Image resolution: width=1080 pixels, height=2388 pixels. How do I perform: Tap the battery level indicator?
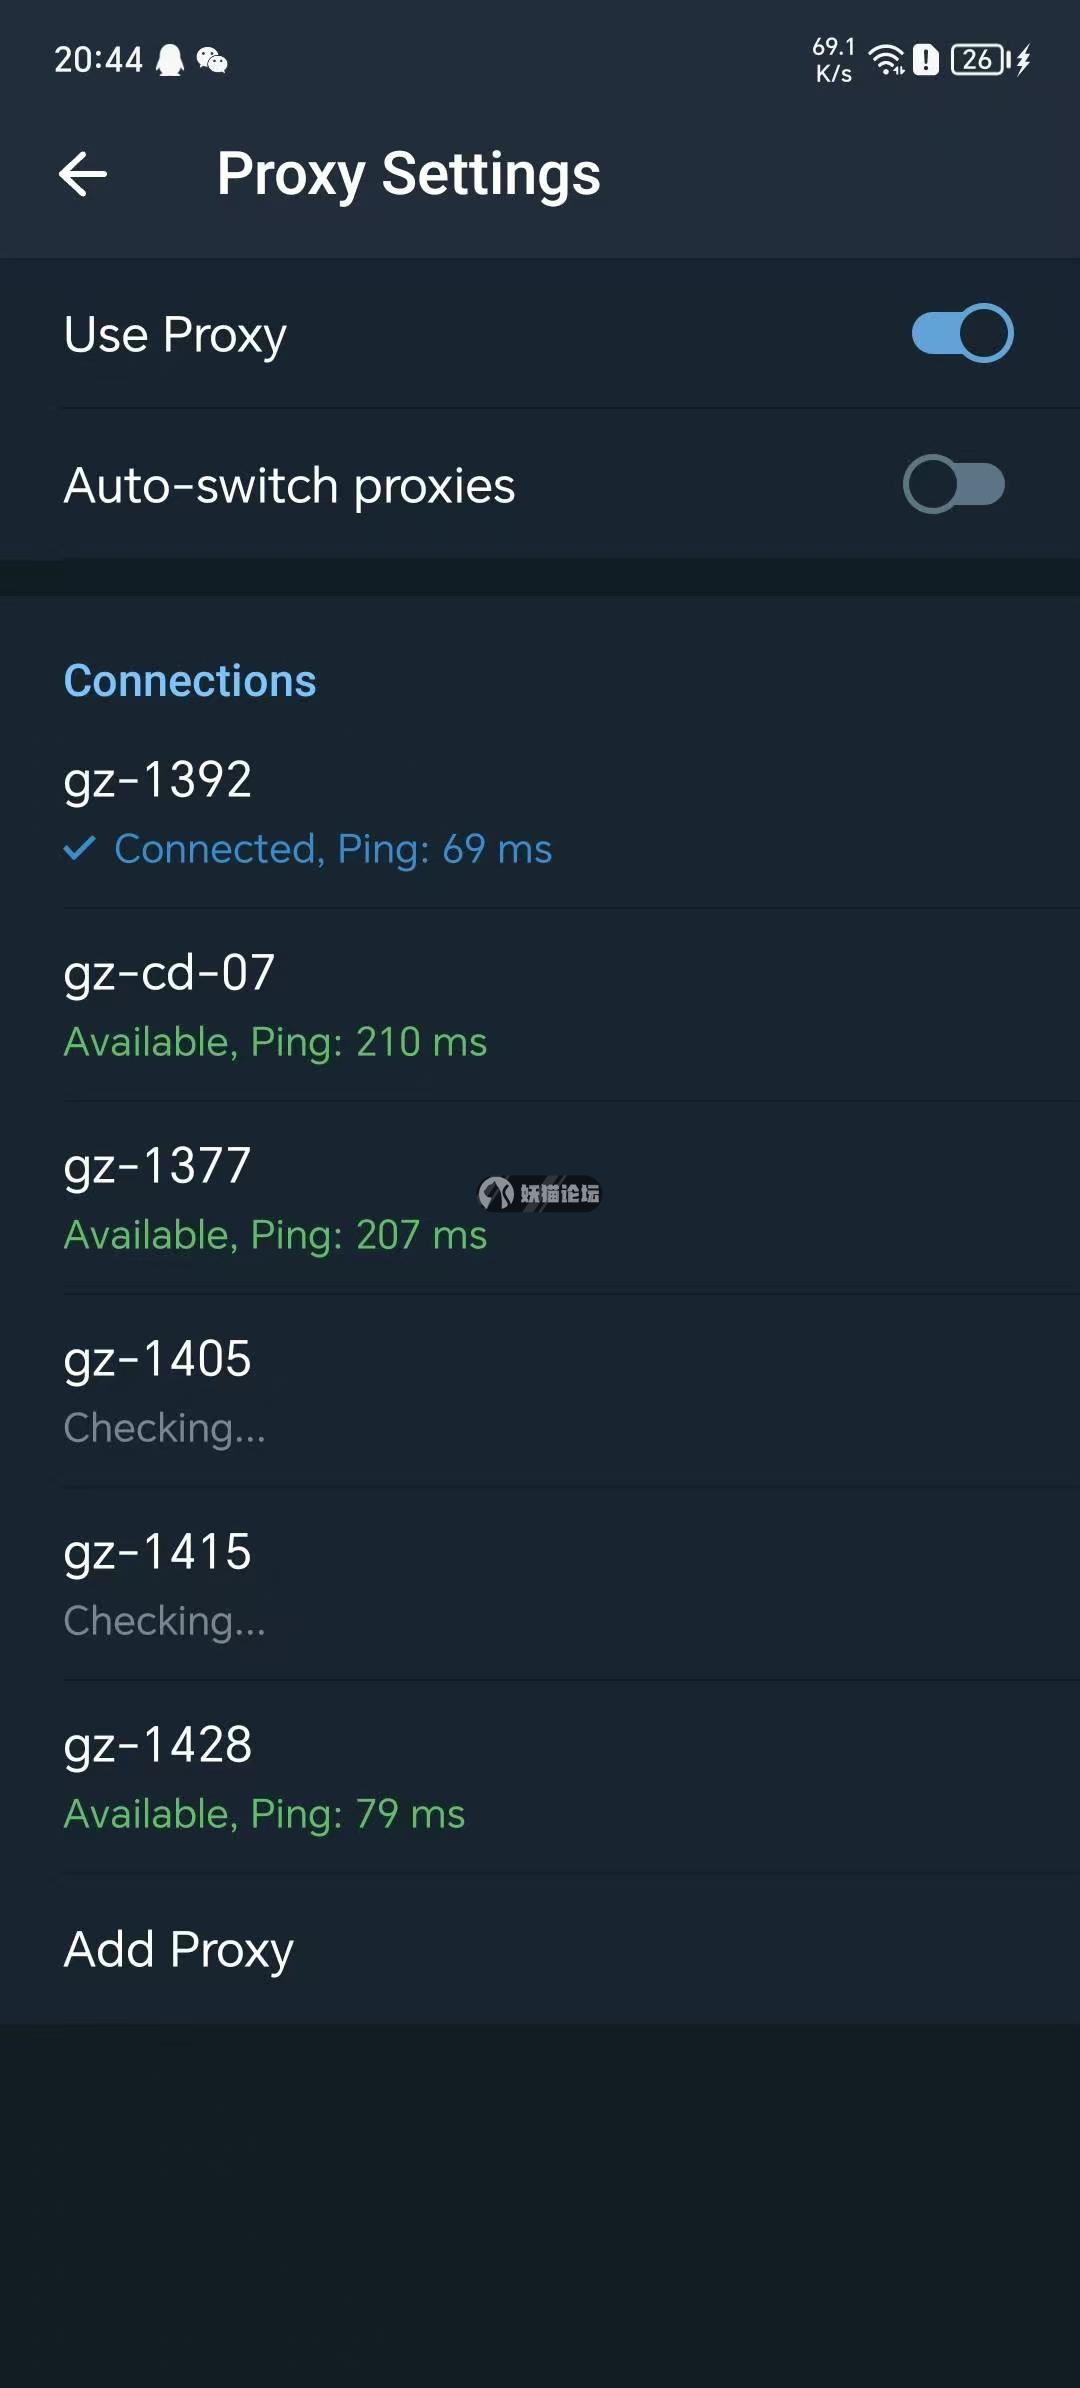point(979,60)
